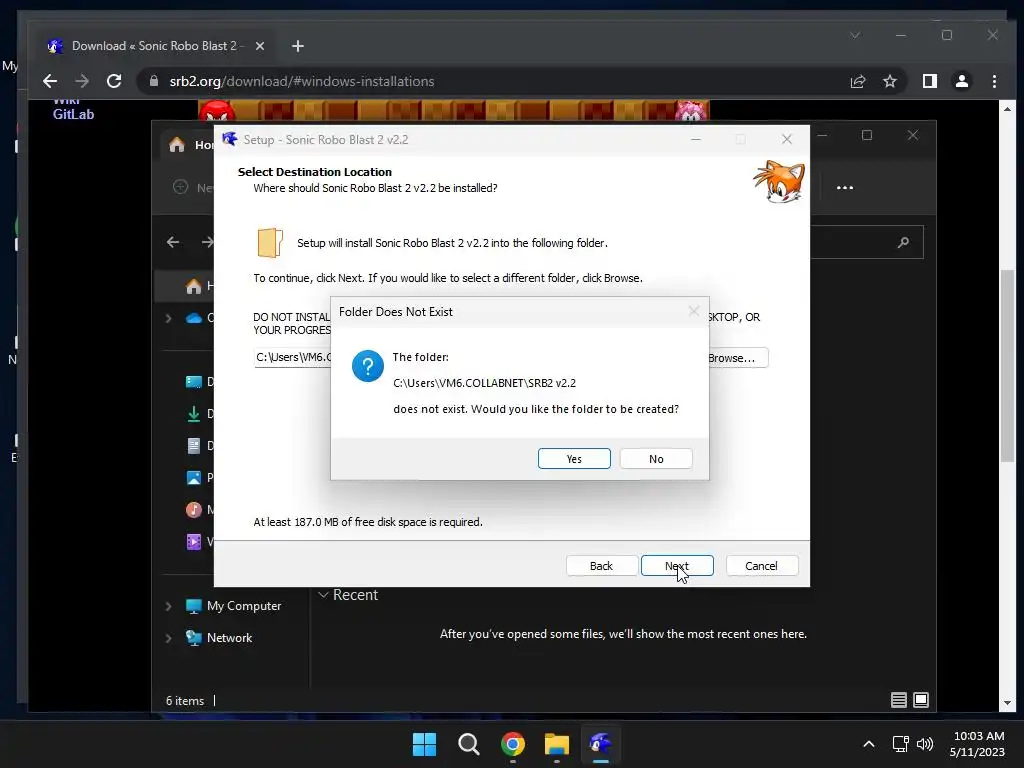Open Chrome tab search dropdown arrow
This screenshot has height=768, width=1024.
point(854,35)
